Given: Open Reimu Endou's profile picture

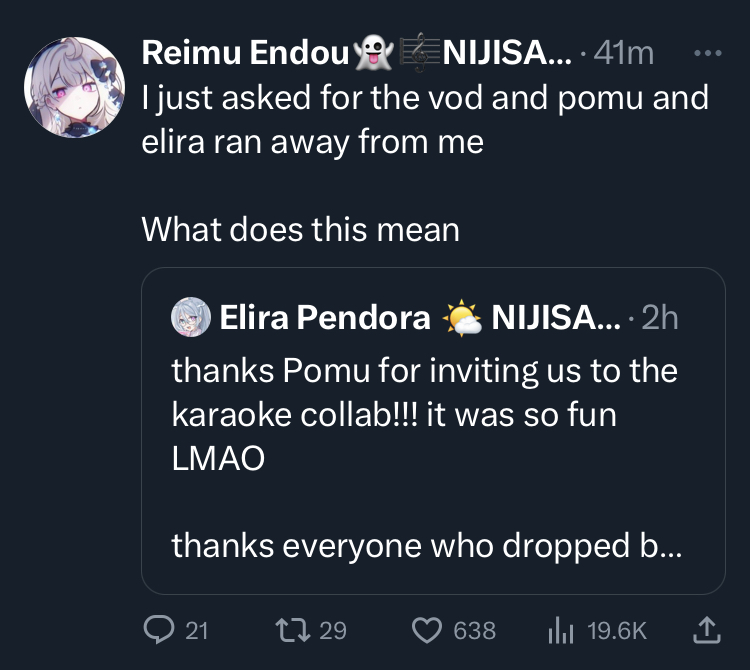Looking at the screenshot, I should click(72, 87).
